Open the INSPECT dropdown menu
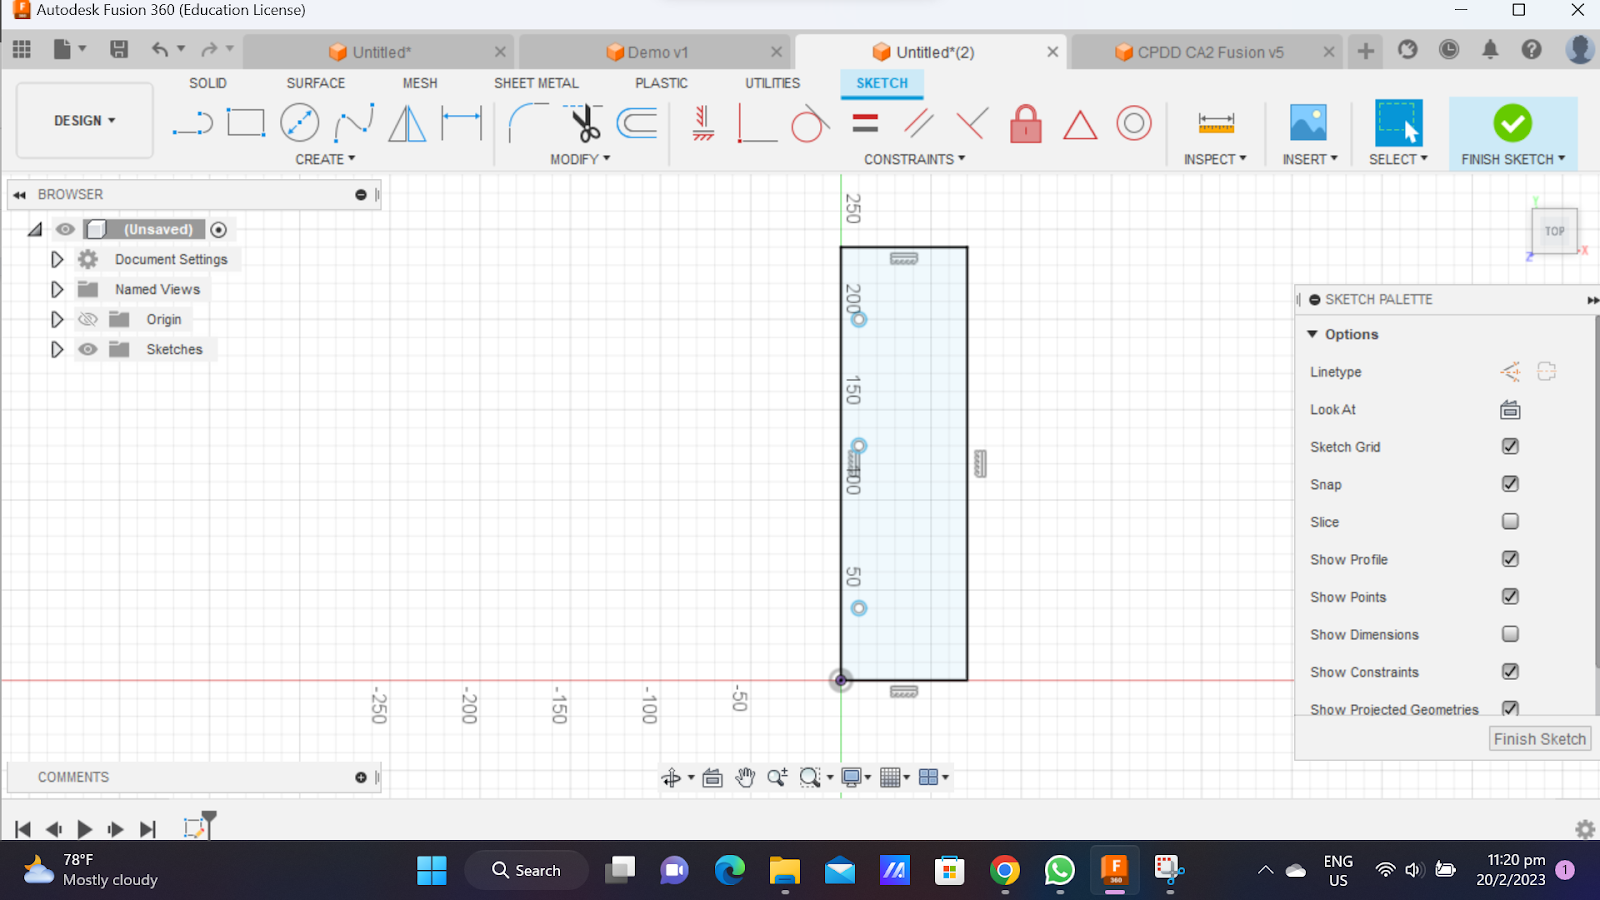The image size is (1600, 900). 1215,159
